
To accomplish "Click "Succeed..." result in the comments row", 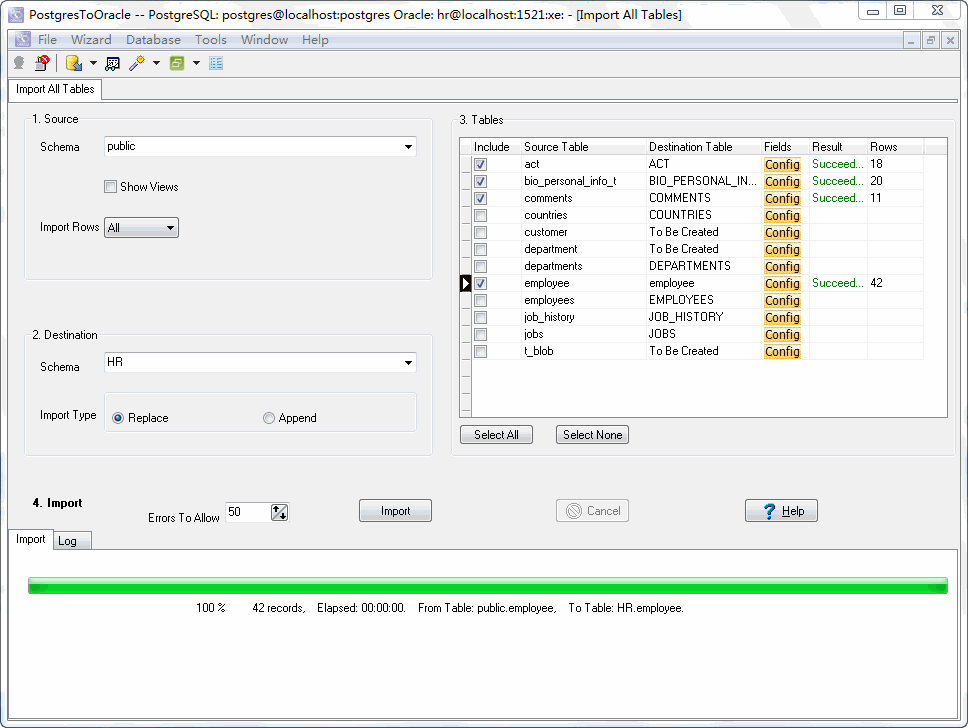I will pyautogui.click(x=838, y=198).
